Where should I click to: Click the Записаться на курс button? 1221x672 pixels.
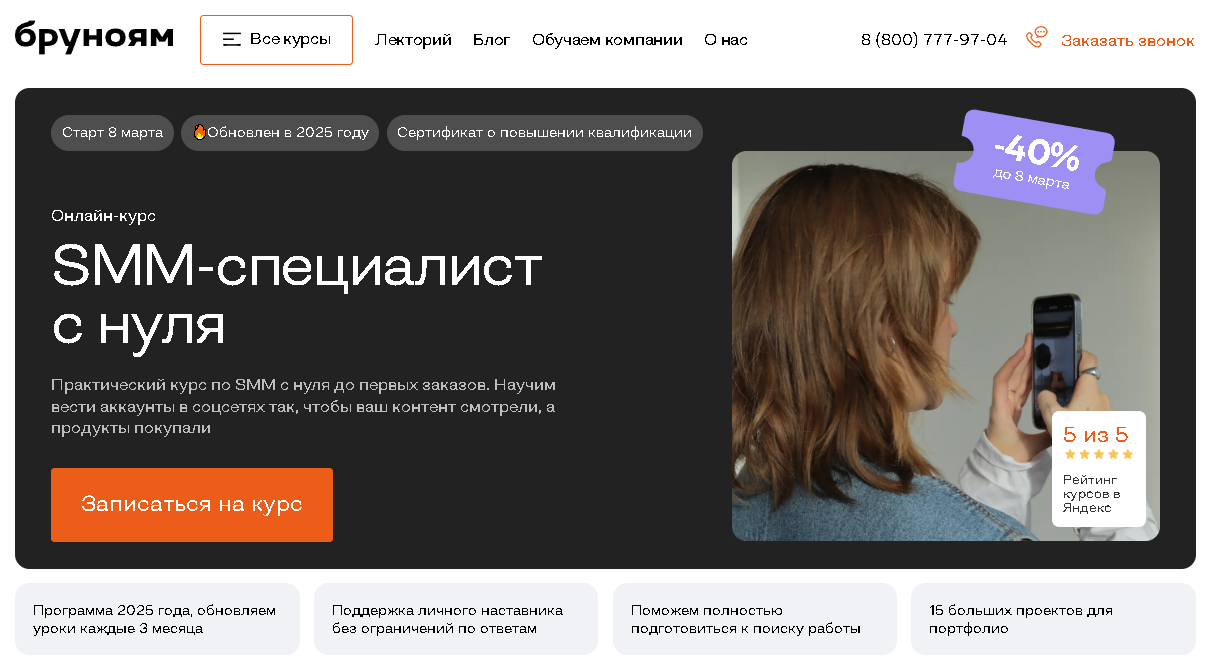click(192, 505)
